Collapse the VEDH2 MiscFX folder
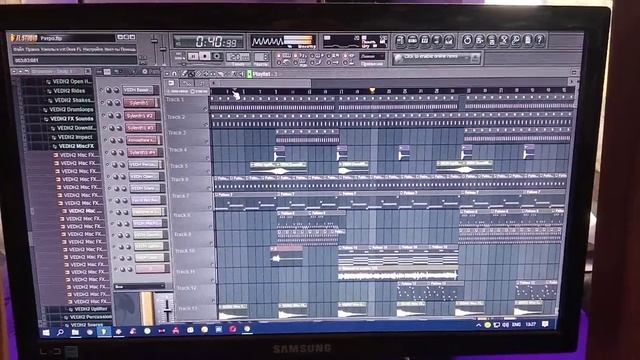The height and width of the screenshot is (360, 640). pyautogui.click(x=74, y=146)
